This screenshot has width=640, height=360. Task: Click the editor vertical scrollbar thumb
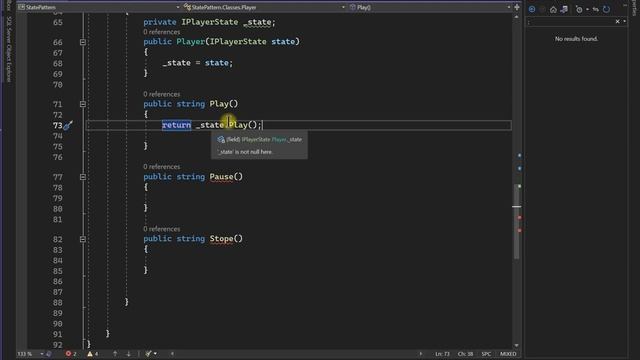[517, 222]
